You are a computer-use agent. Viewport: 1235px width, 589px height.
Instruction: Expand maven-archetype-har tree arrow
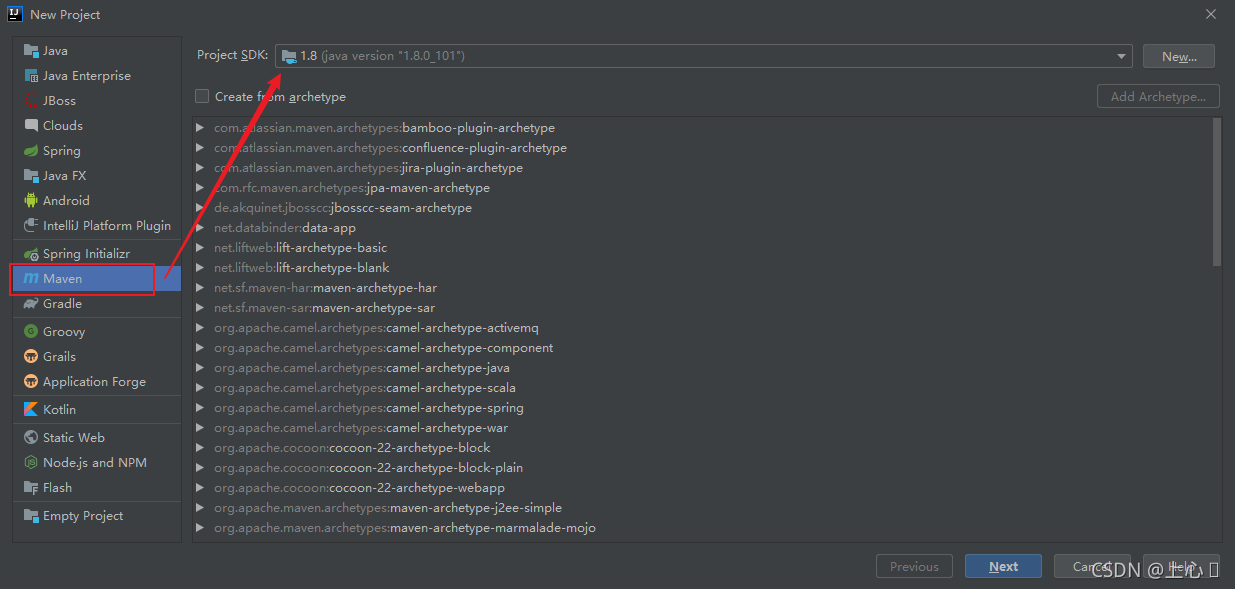pyautogui.click(x=201, y=287)
